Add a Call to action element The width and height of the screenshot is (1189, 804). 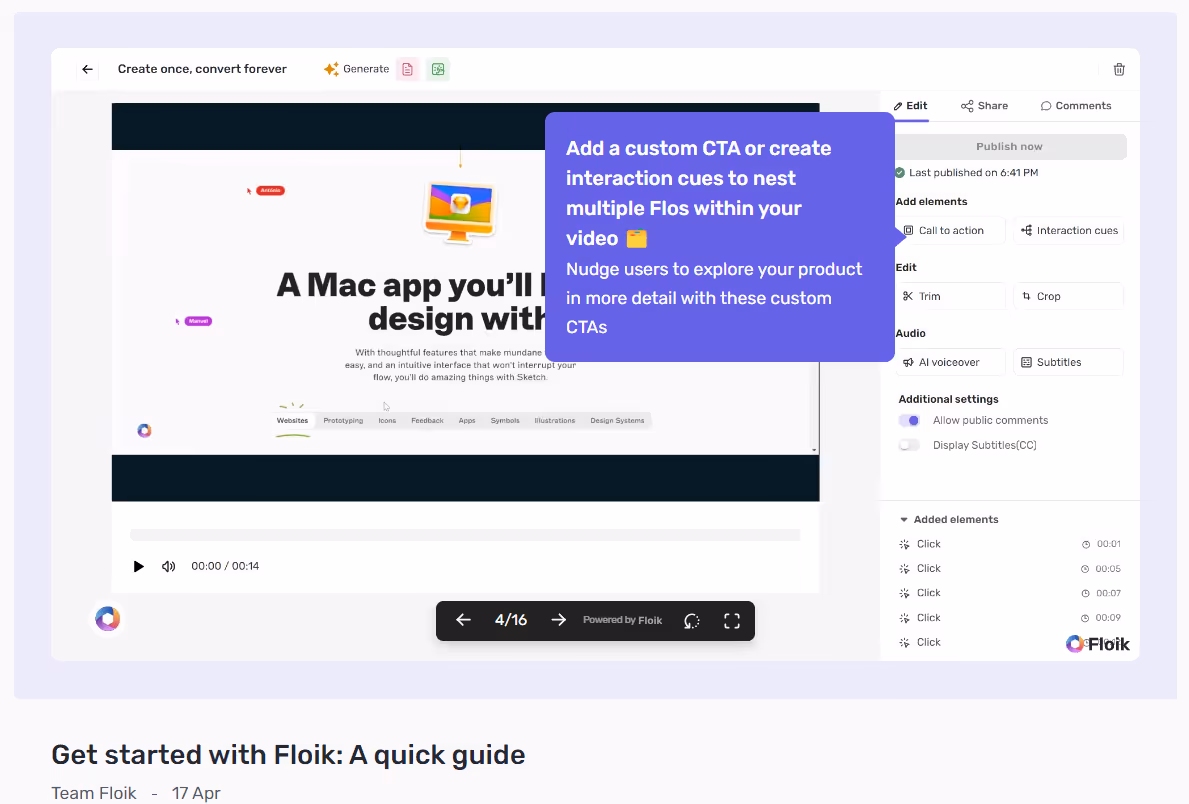949,230
